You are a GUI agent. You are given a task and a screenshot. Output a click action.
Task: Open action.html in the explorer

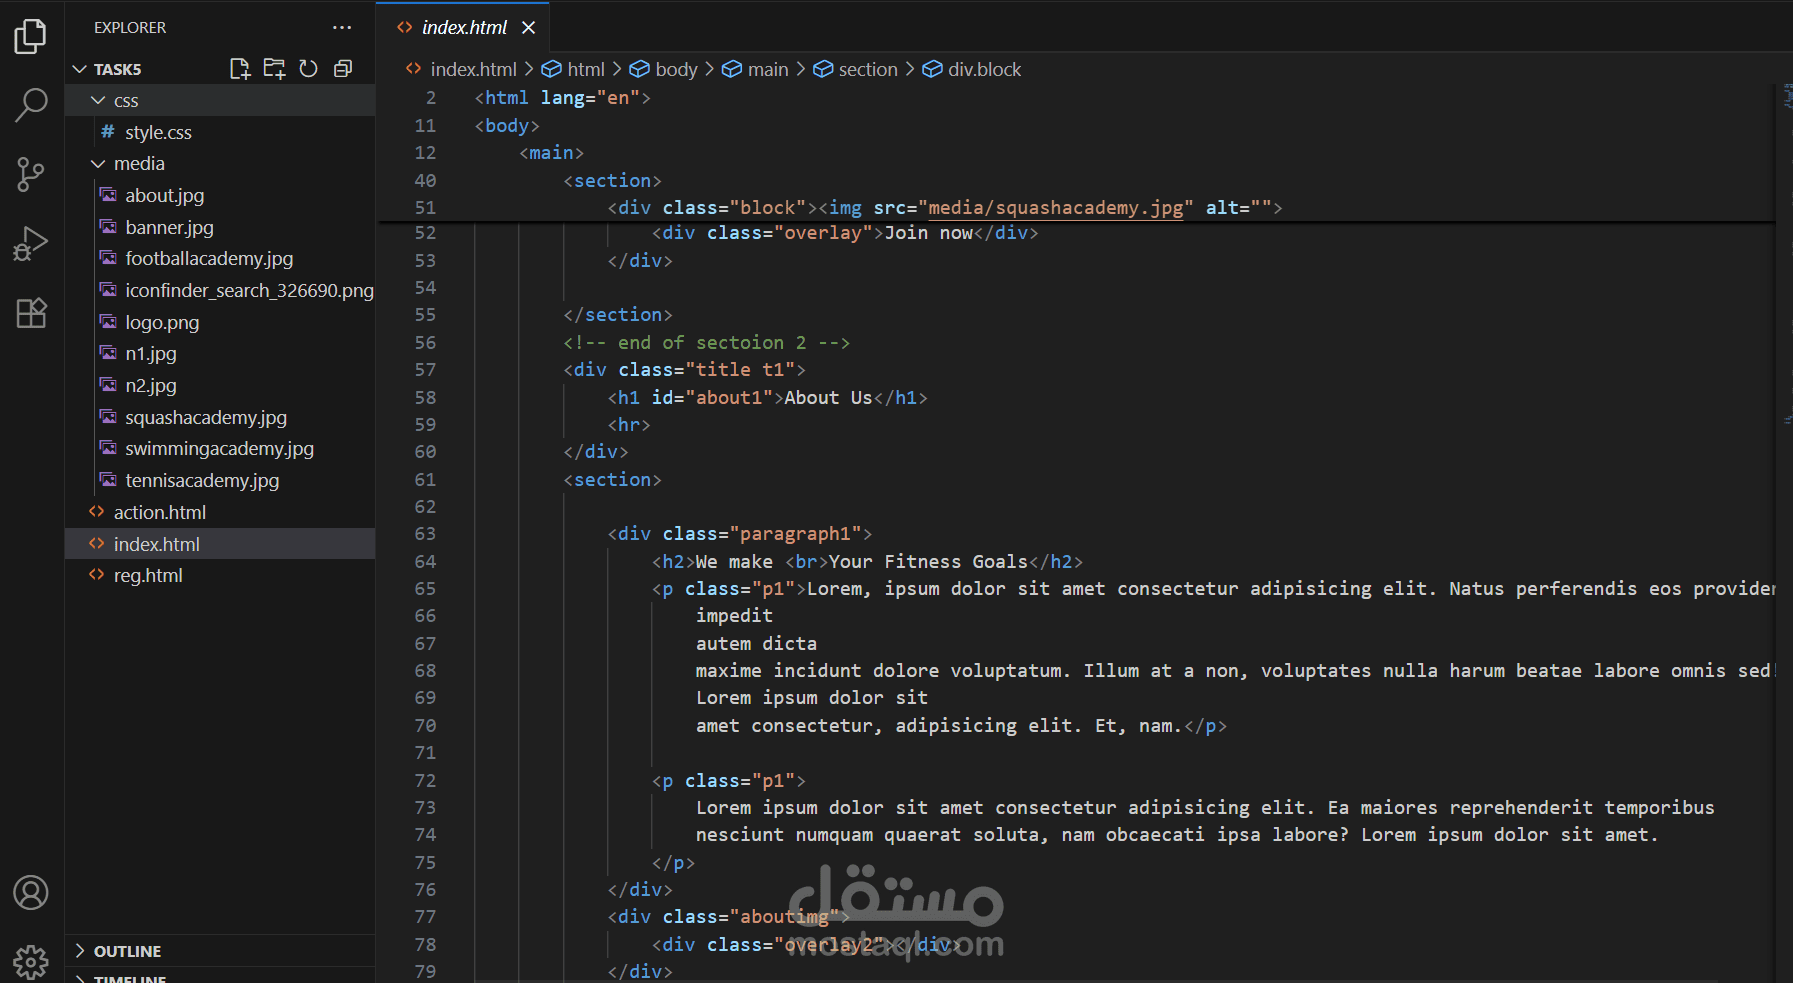(160, 512)
